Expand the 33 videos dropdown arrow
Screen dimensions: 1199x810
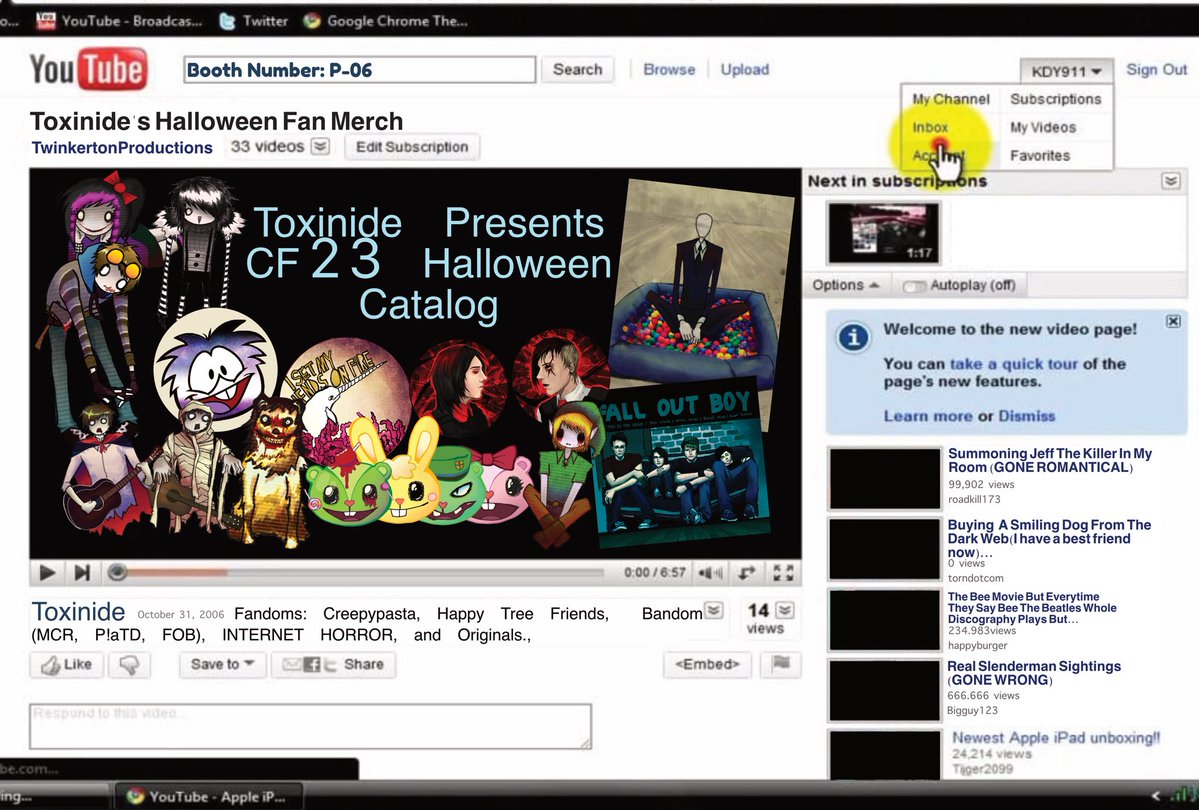click(320, 146)
